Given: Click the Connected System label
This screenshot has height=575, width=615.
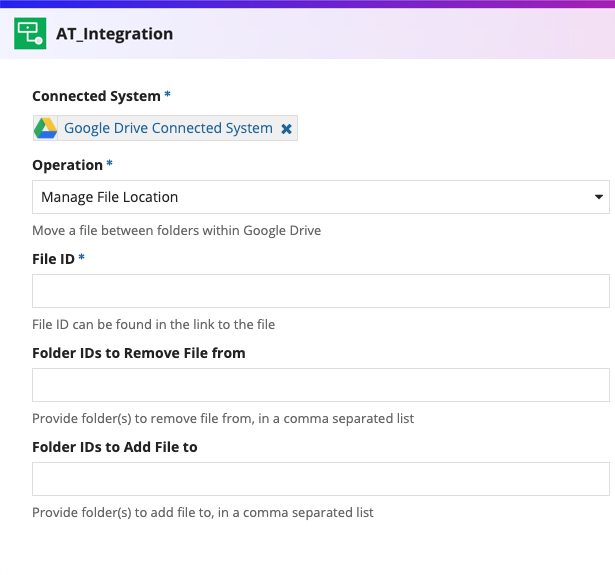Looking at the screenshot, I should pyautogui.click(x=96, y=96).
